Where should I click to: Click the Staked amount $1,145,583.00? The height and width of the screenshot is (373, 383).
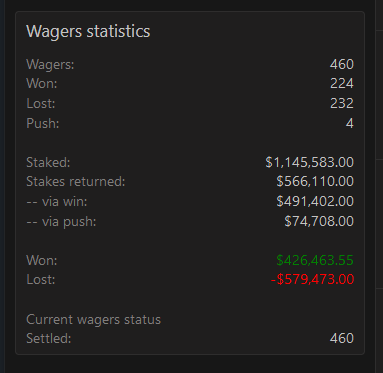[x=310, y=162]
